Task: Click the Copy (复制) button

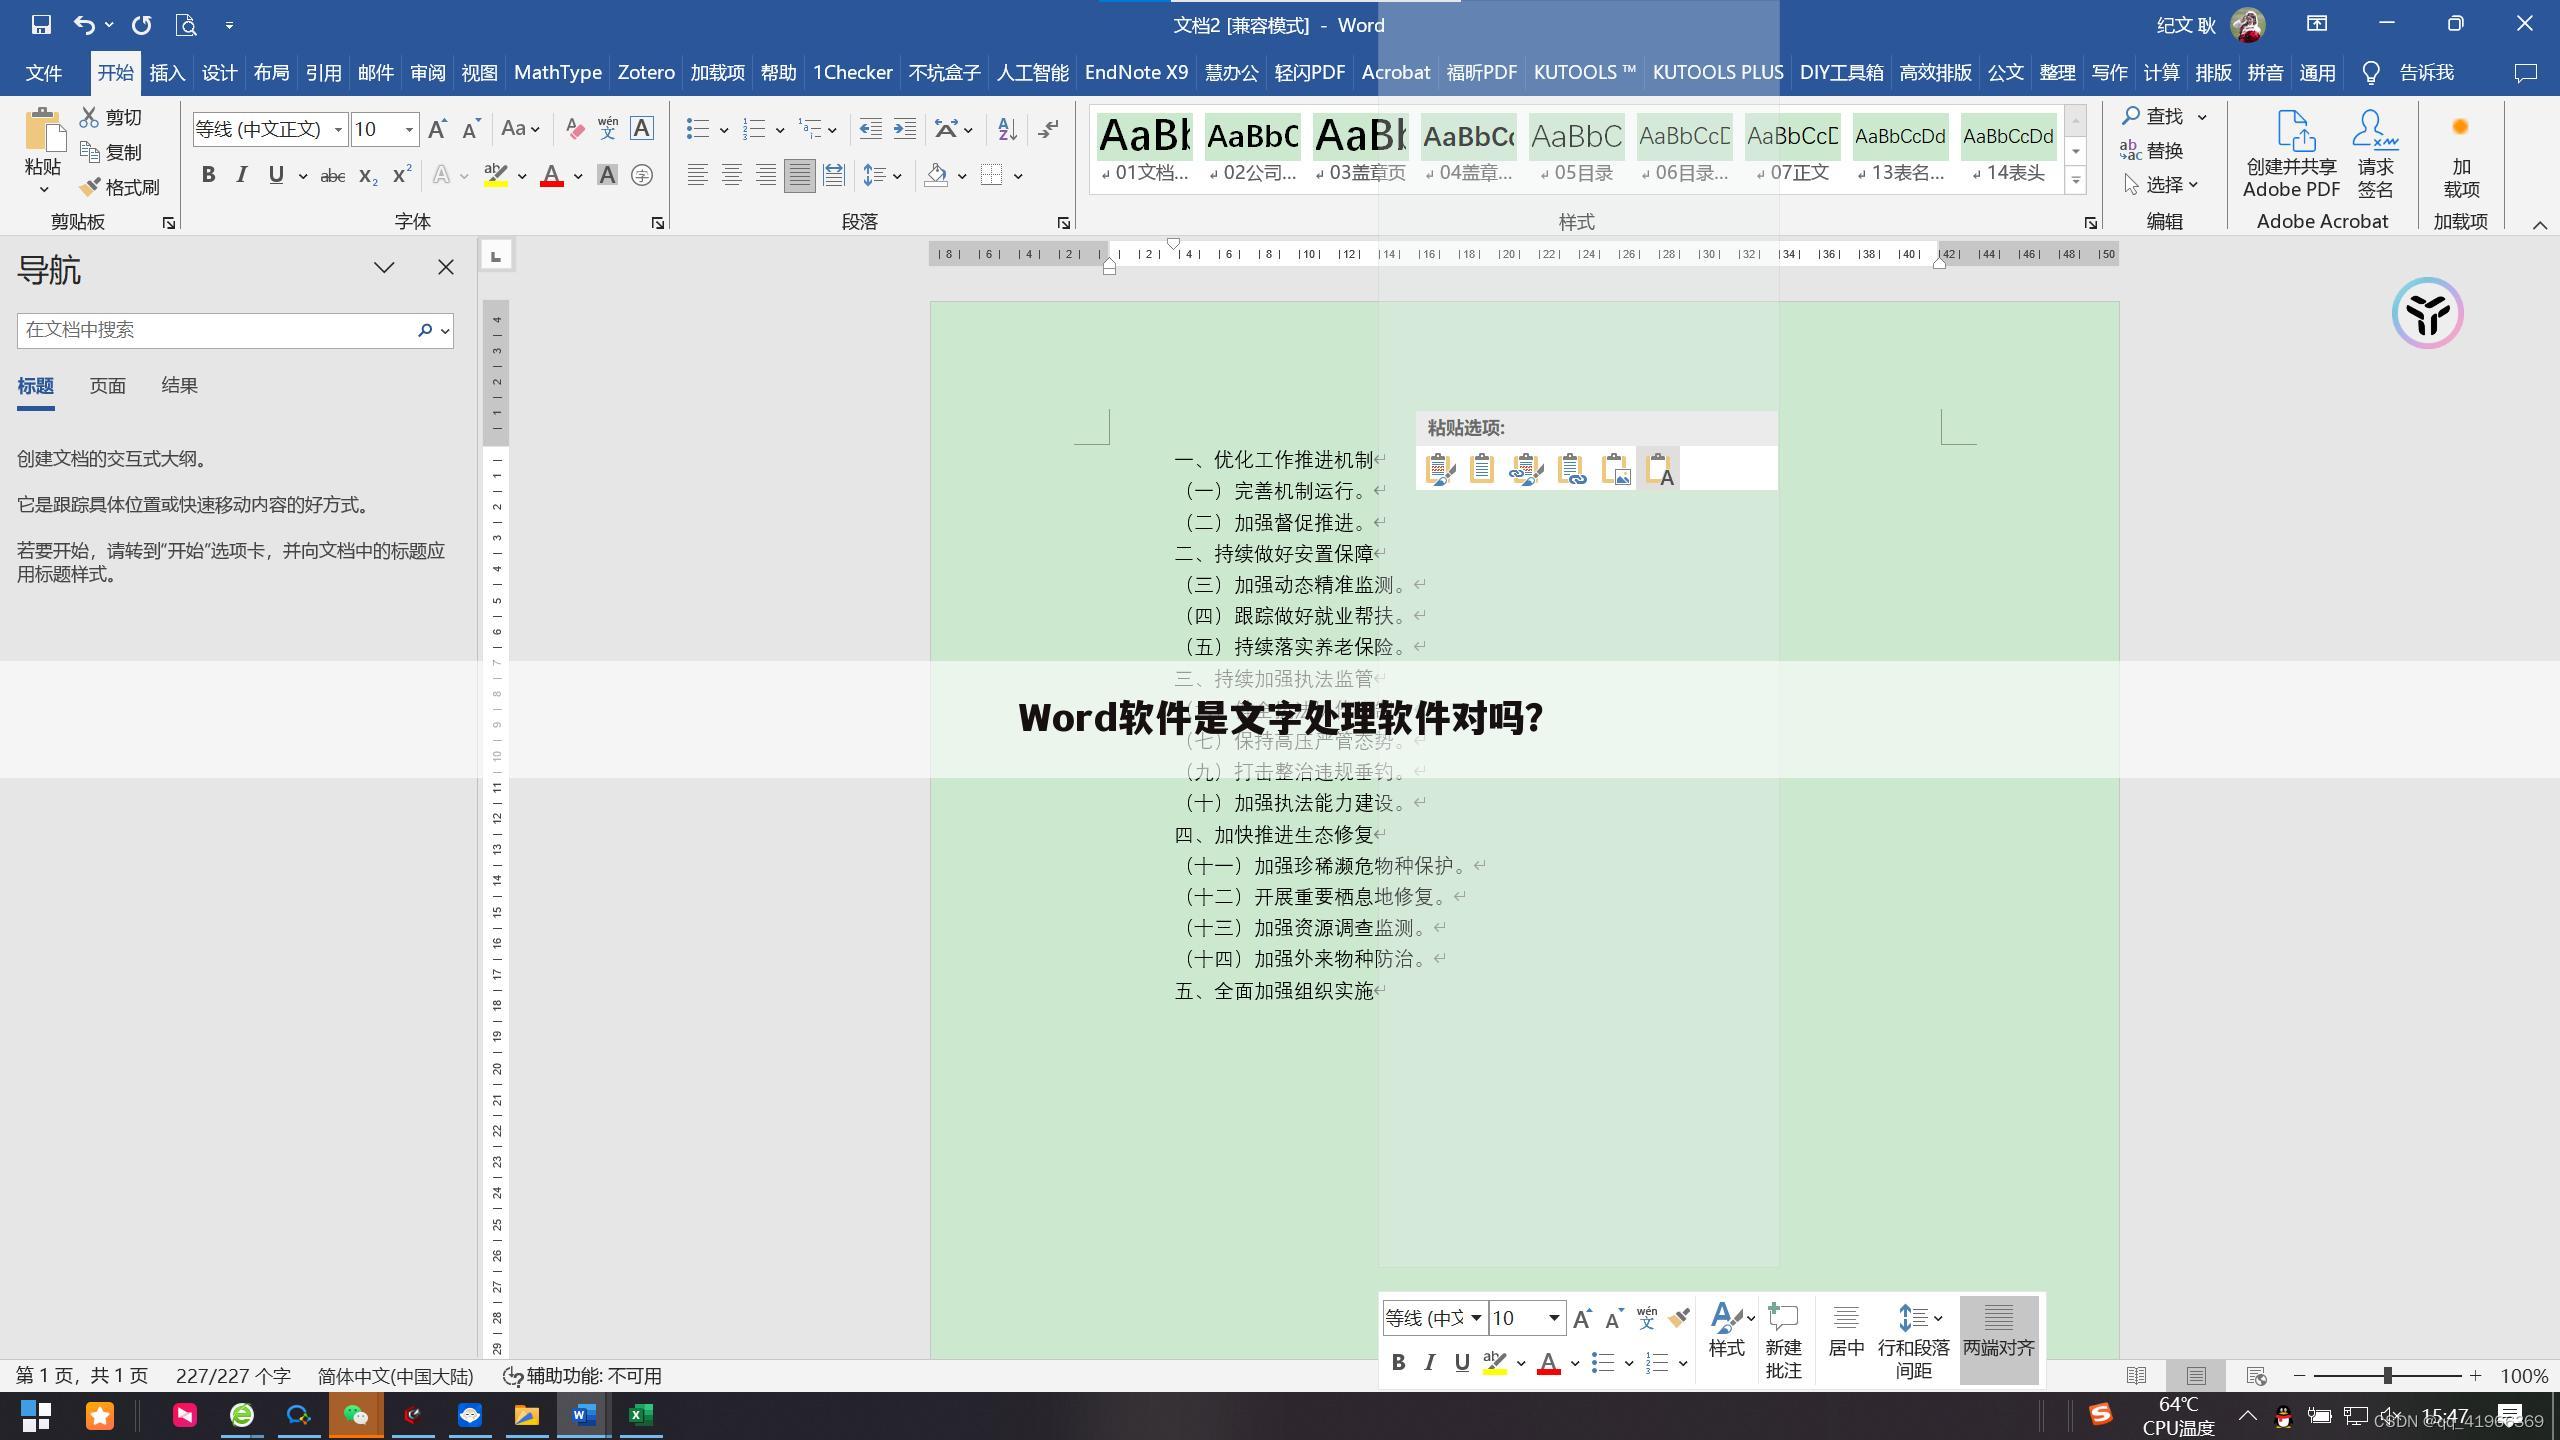Action: pos(111,153)
